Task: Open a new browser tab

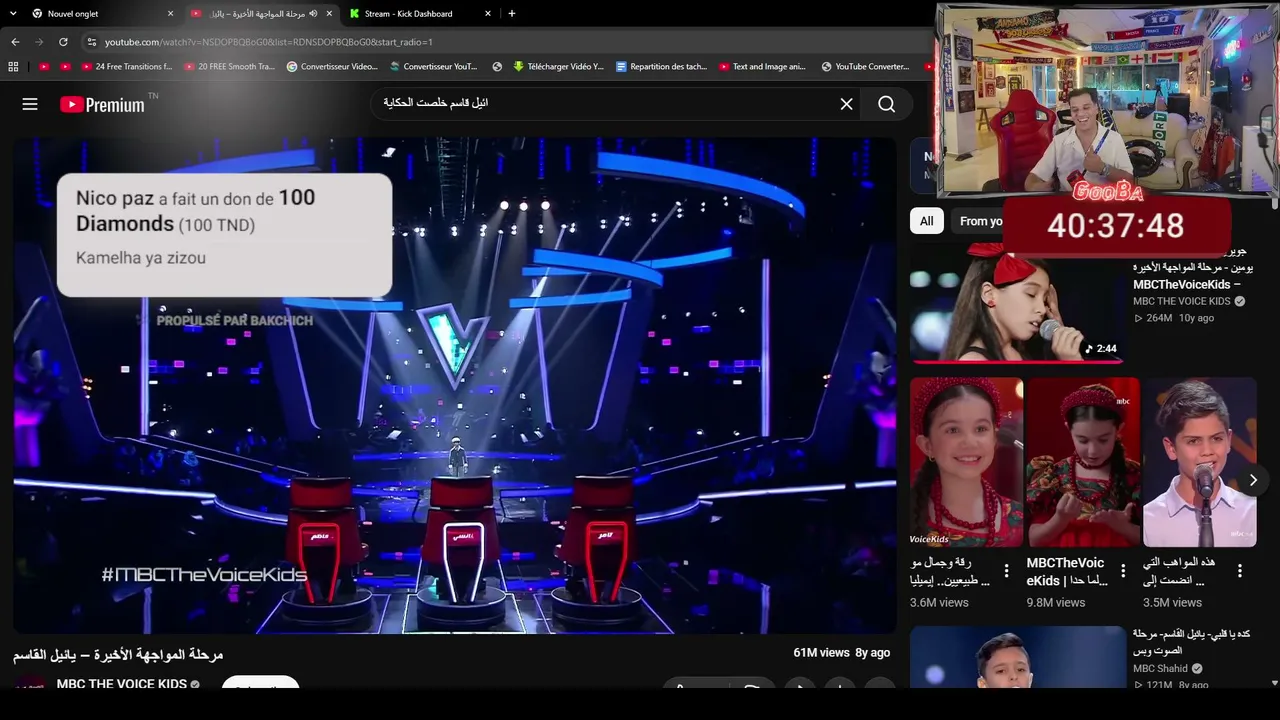Action: [x=512, y=14]
